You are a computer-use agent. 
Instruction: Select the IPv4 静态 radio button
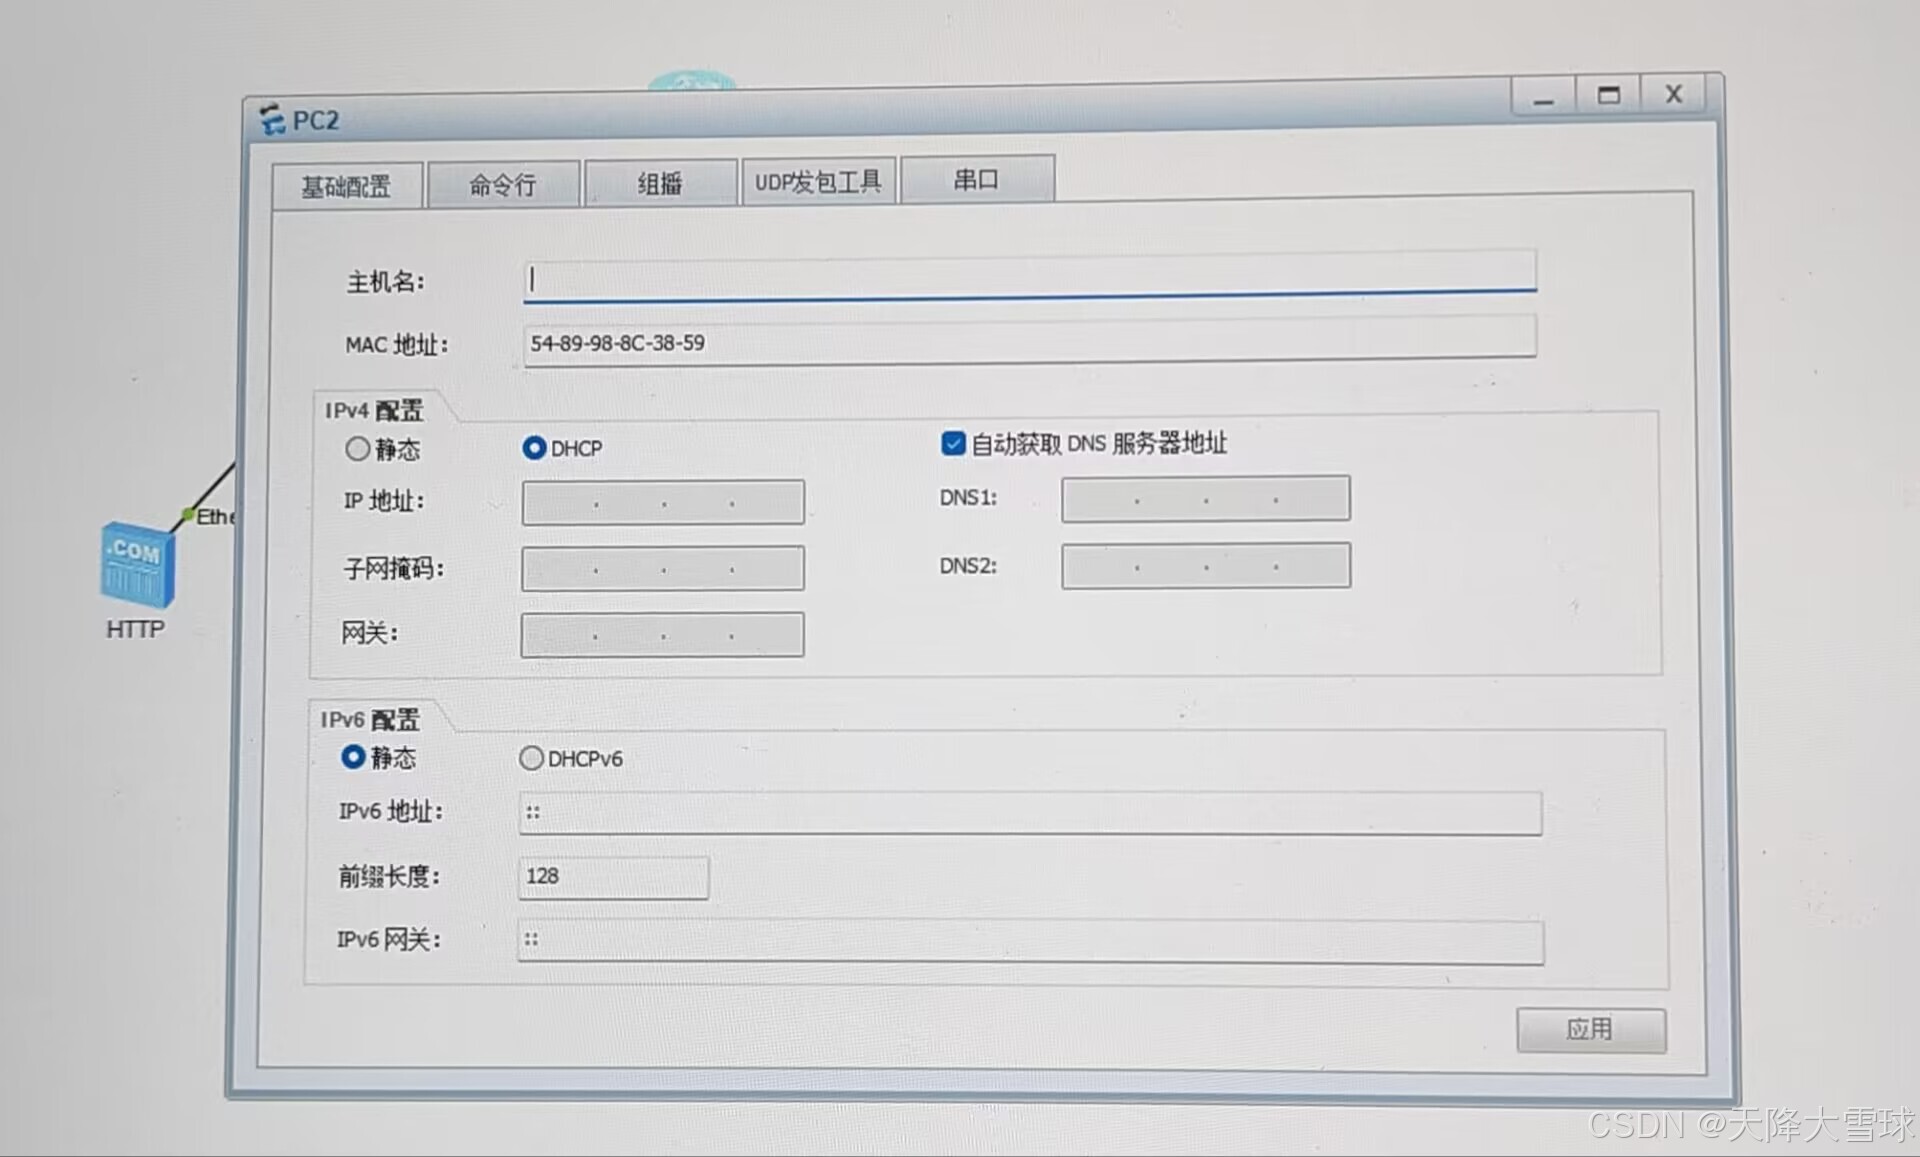pos(358,449)
